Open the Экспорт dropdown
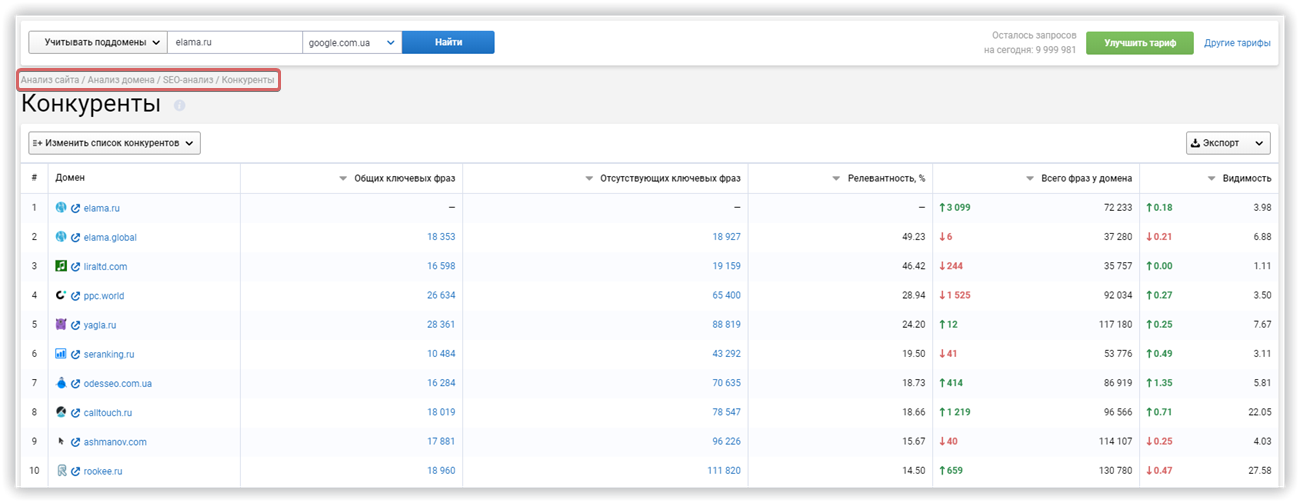The width and height of the screenshot is (1300, 503). click(x=1228, y=143)
